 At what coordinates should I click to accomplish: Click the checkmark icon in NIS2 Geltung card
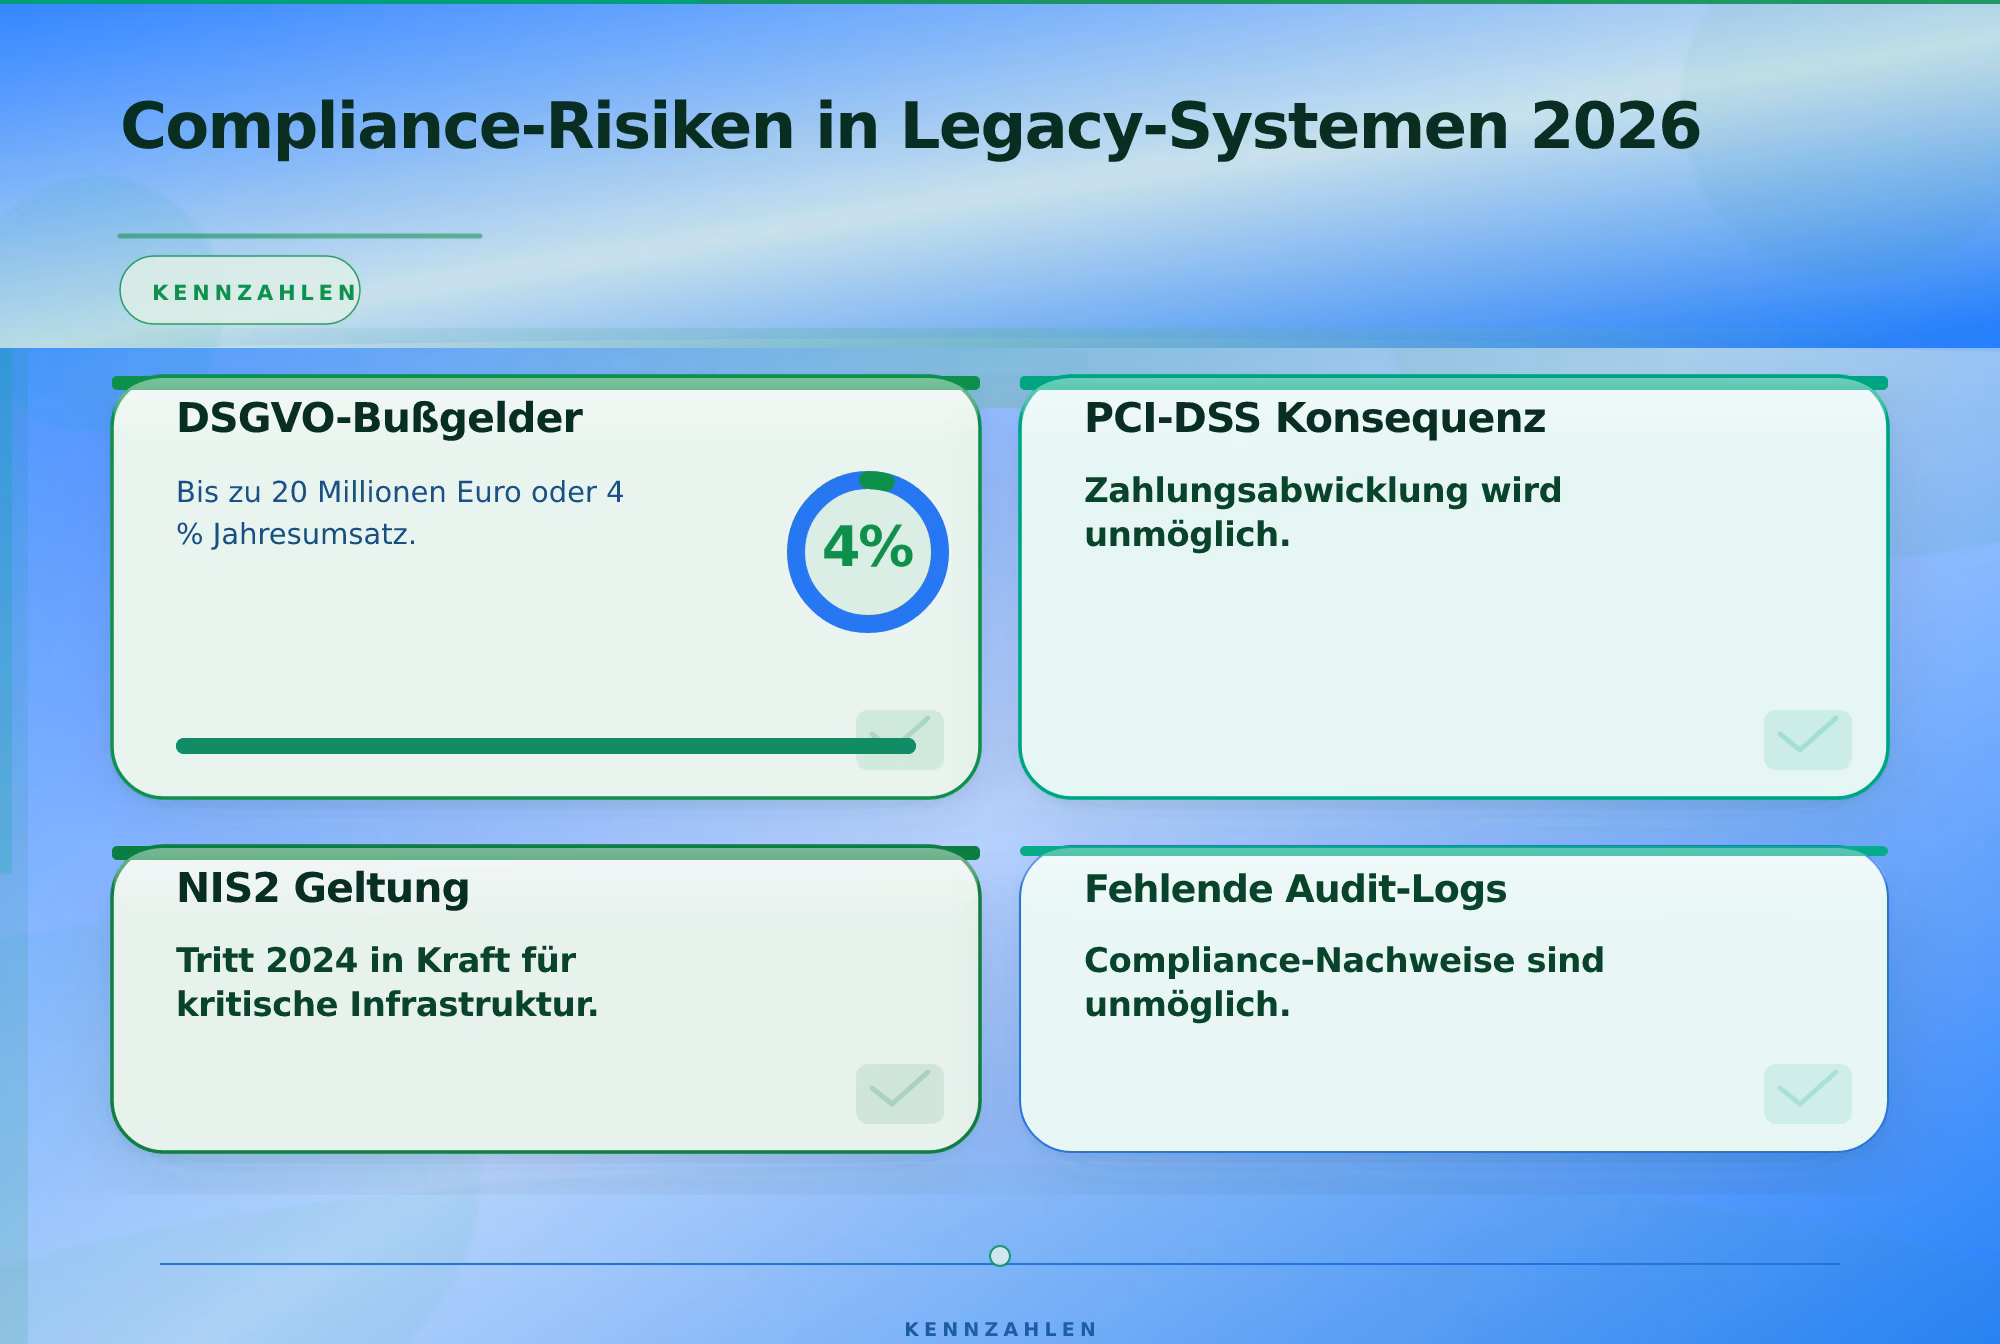900,1094
